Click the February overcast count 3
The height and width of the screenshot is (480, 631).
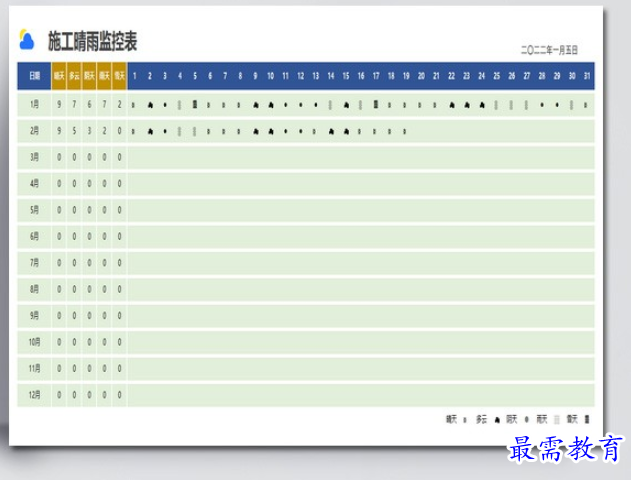[x=89, y=131]
